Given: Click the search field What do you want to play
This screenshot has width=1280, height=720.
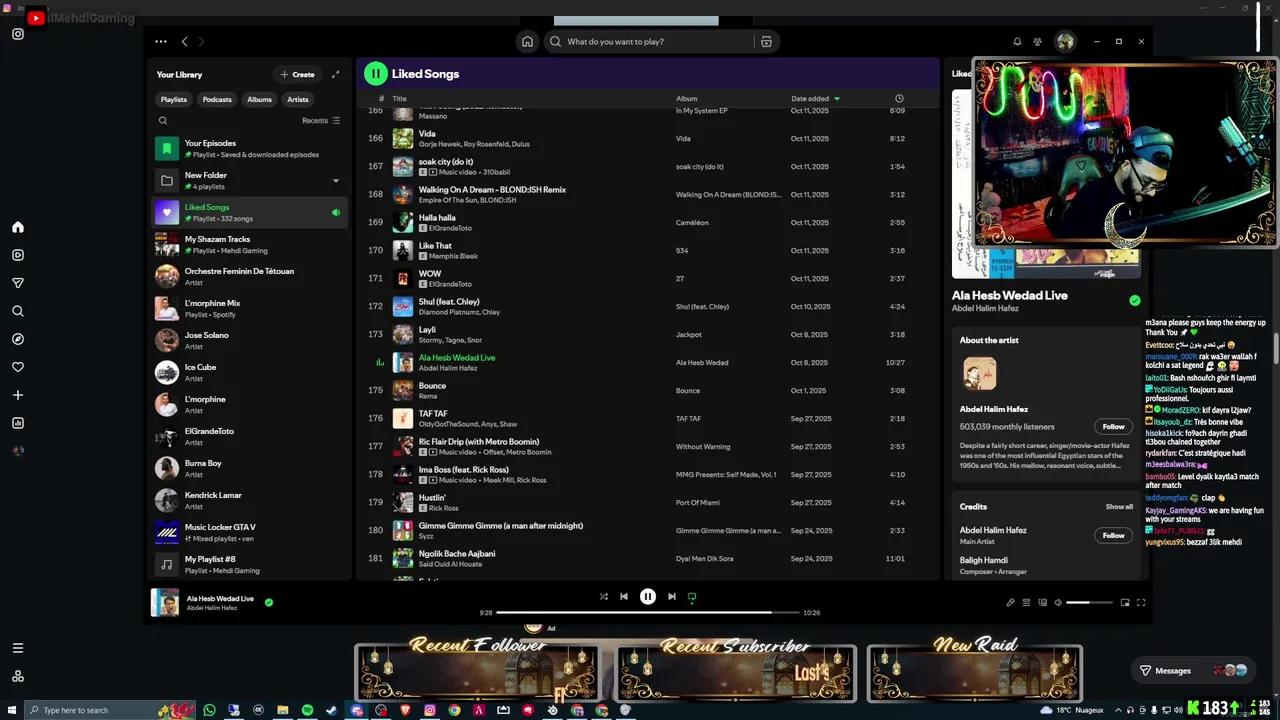Looking at the screenshot, I should point(648,42).
